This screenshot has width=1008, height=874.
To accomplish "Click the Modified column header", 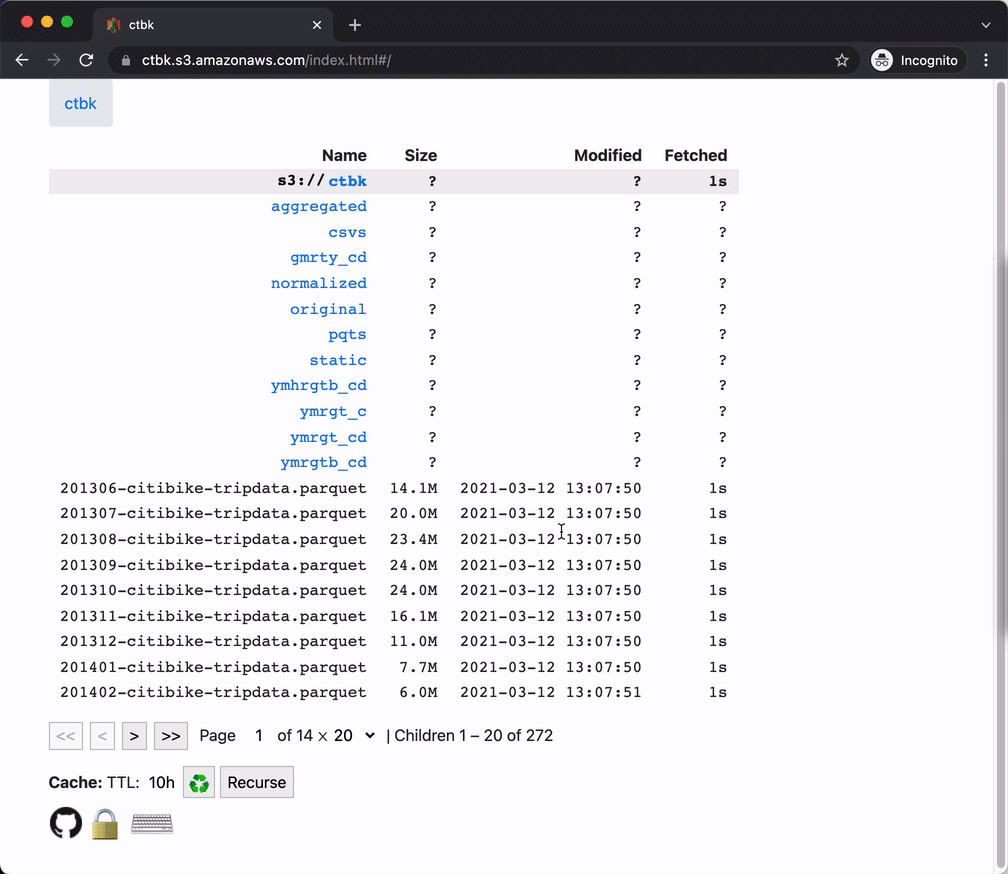I will [x=608, y=156].
